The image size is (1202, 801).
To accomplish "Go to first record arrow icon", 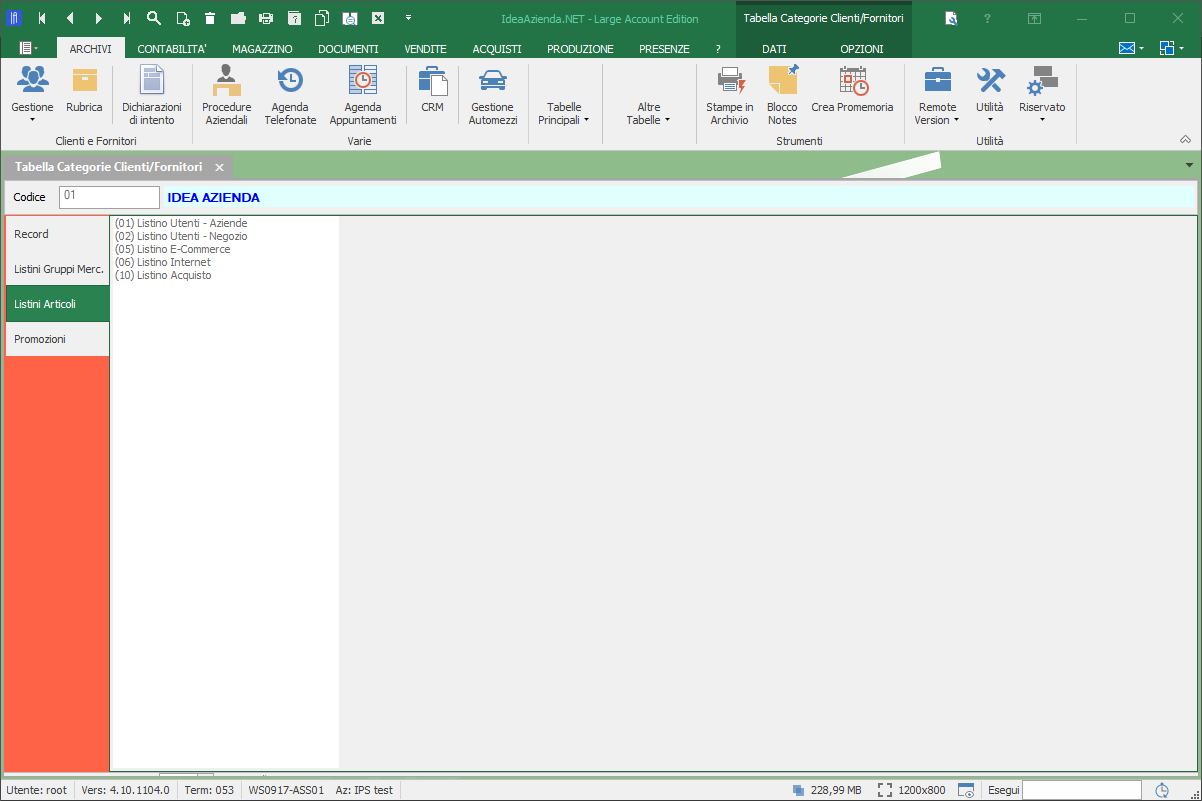I will (42, 18).
